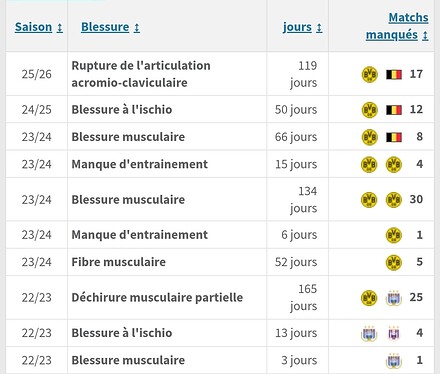Select the Rupture de l'articulation acromio-claviculaire row
This screenshot has width=440, height=374.
[220, 74]
